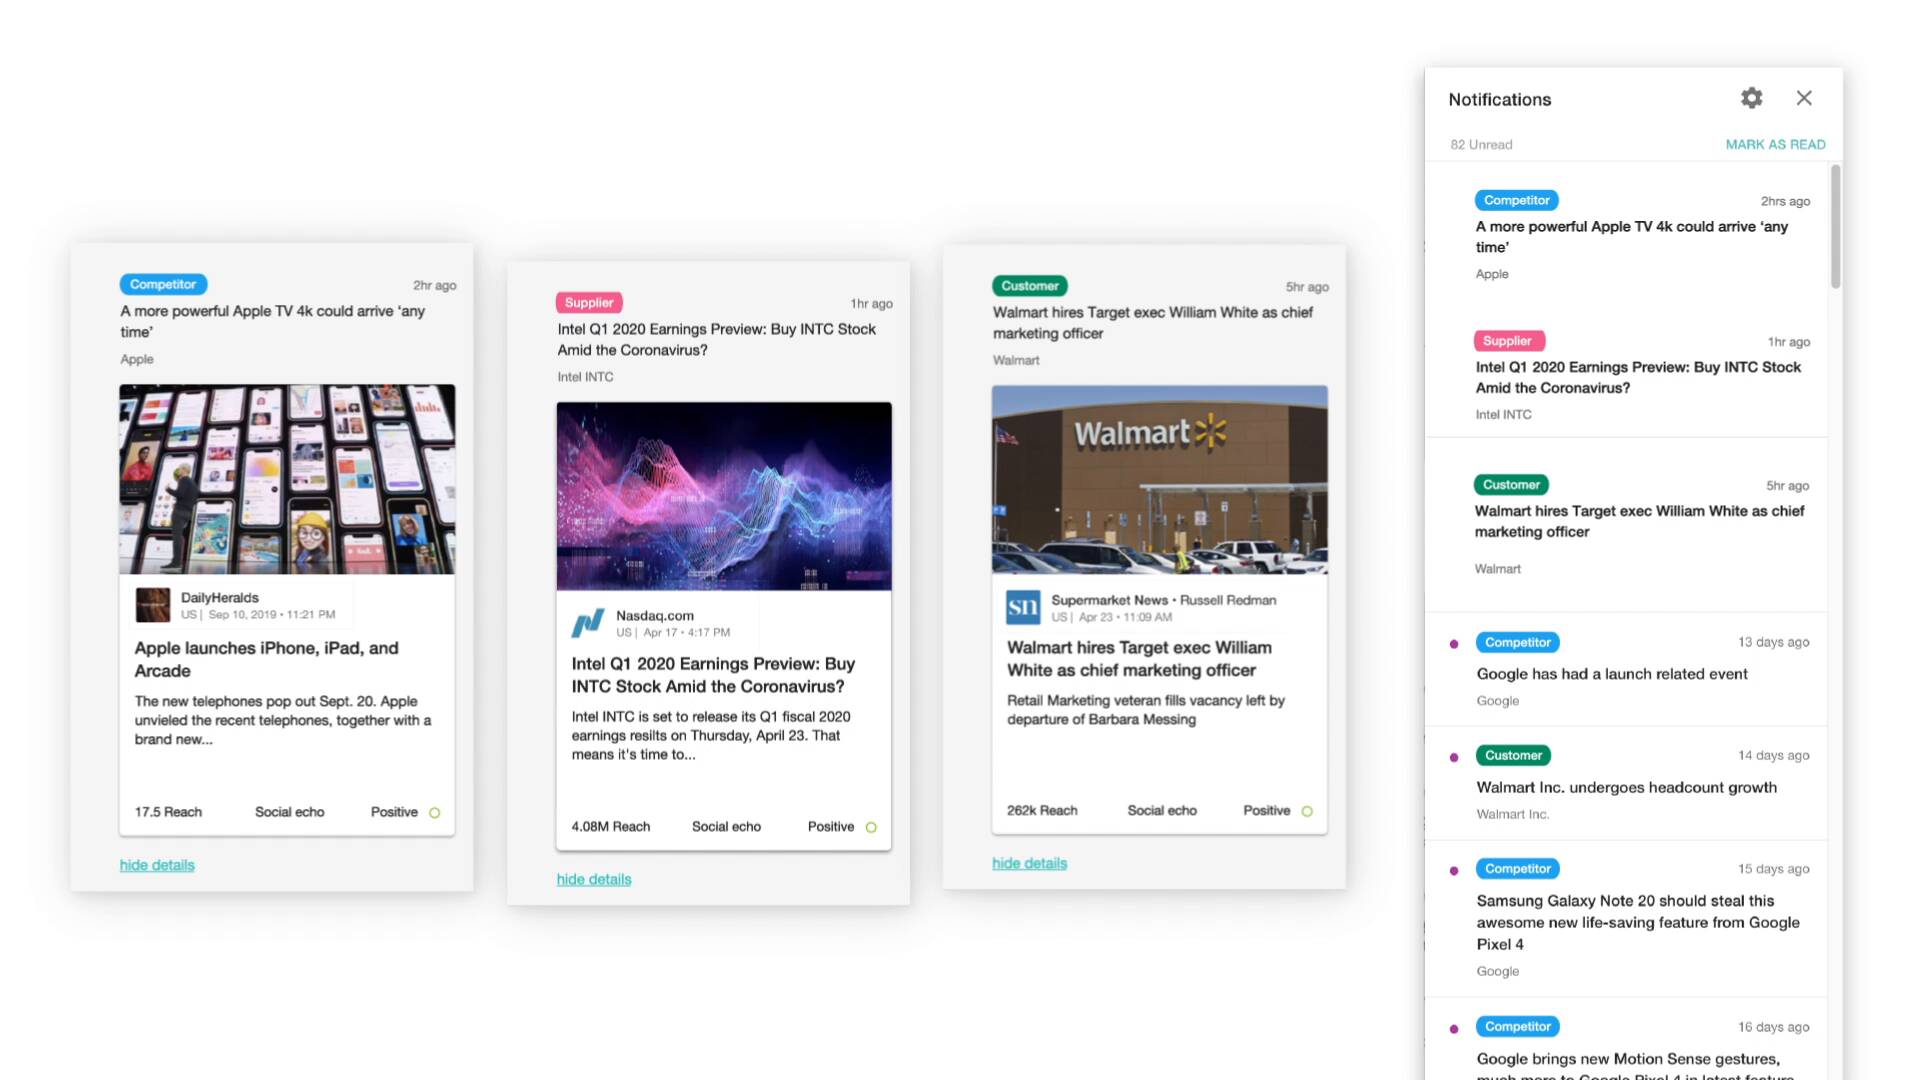The height and width of the screenshot is (1080, 1920).
Task: Click Supermarket News logo icon
Action: click(1023, 607)
